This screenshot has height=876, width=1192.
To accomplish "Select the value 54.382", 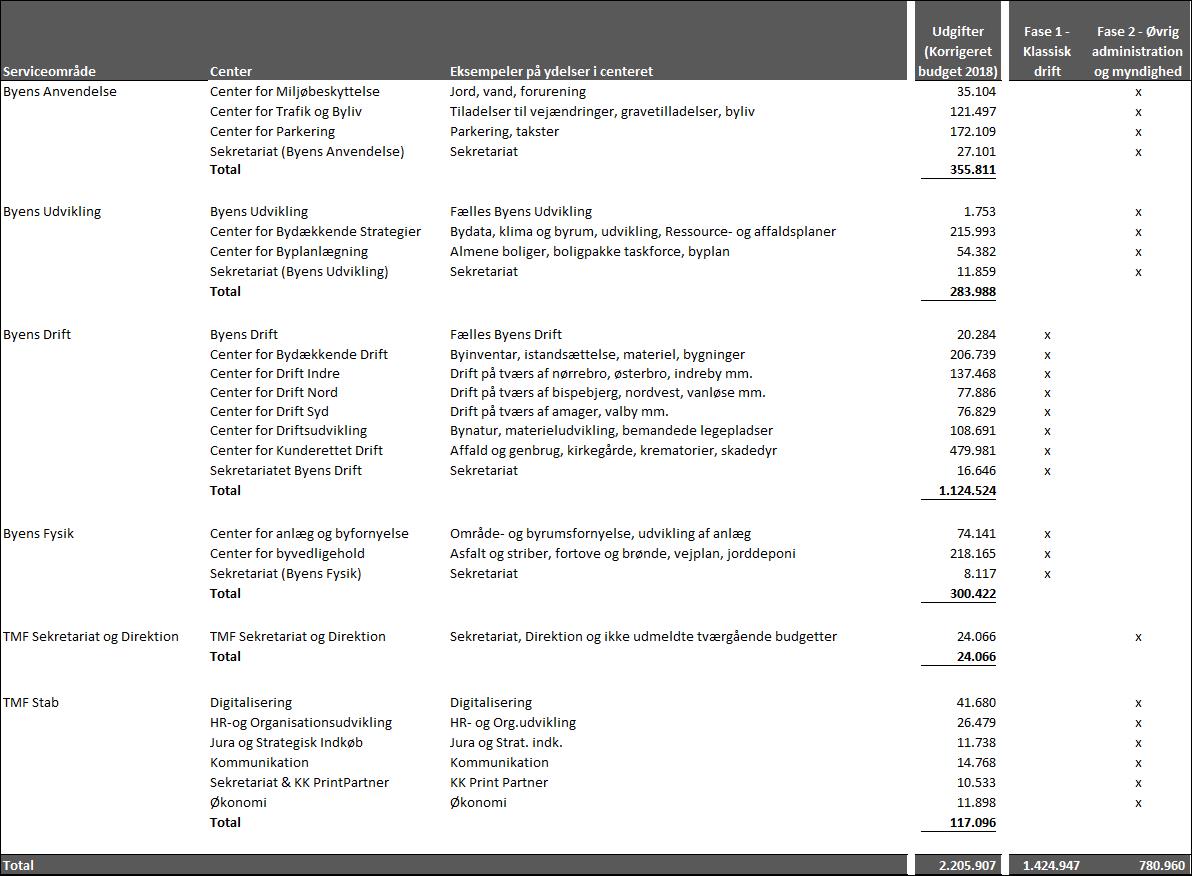I will (976, 252).
